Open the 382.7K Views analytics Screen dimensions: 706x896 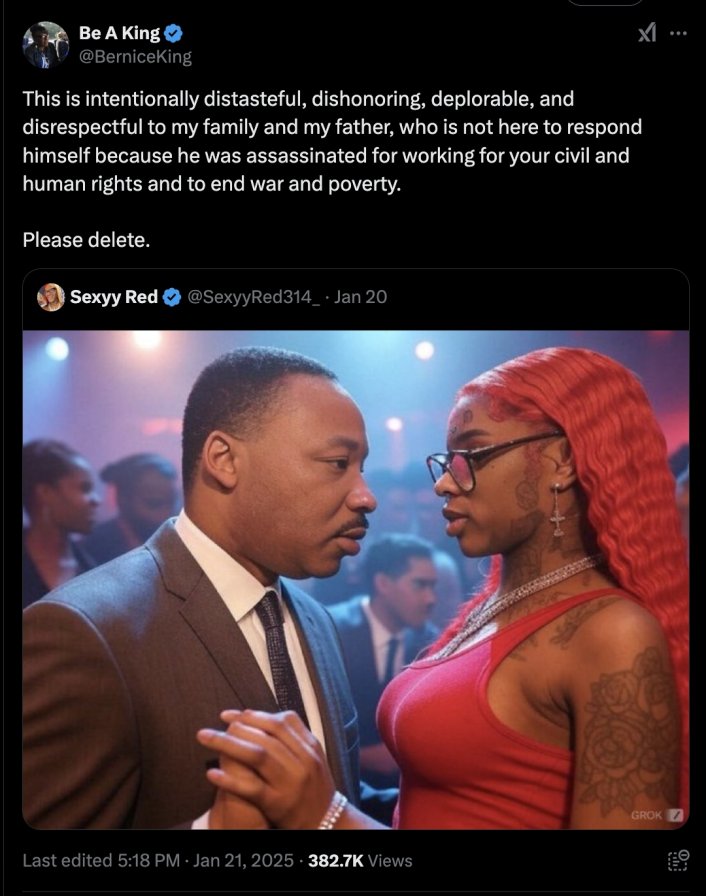pyautogui.click(x=360, y=861)
